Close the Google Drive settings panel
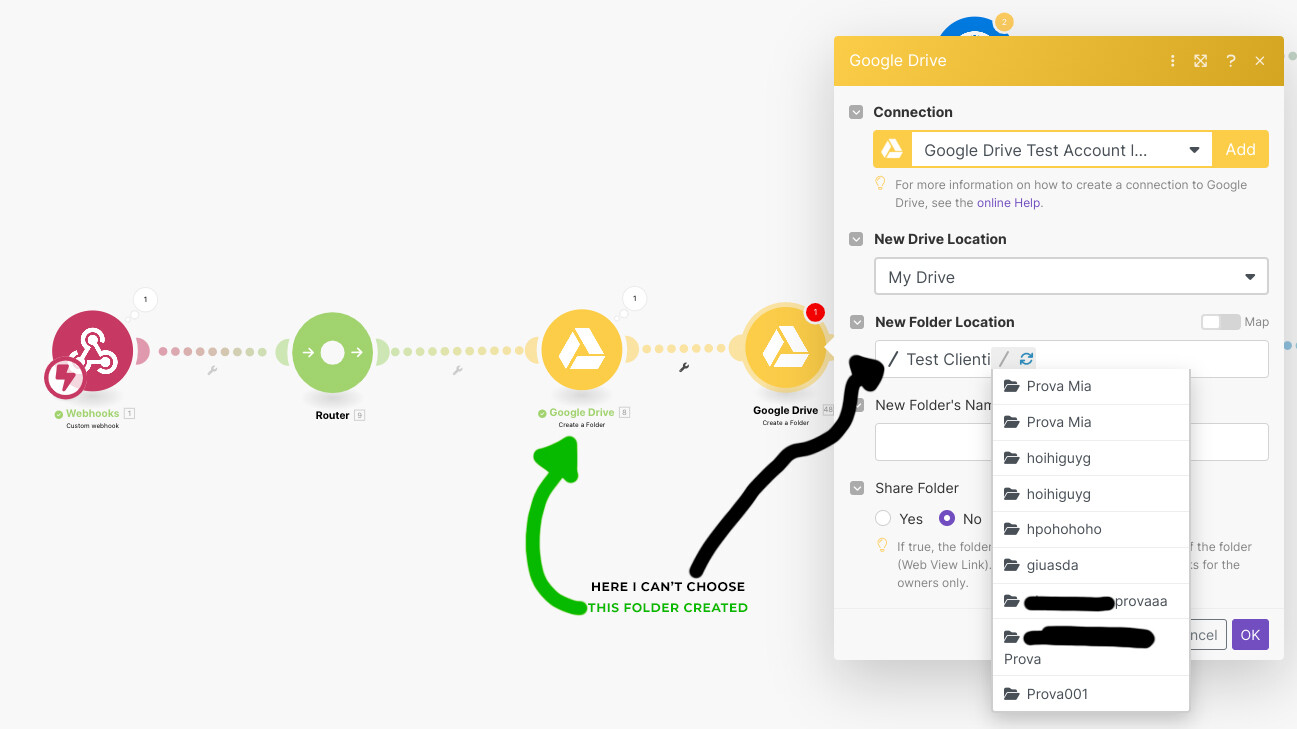The width and height of the screenshot is (1297, 729). coord(1260,61)
